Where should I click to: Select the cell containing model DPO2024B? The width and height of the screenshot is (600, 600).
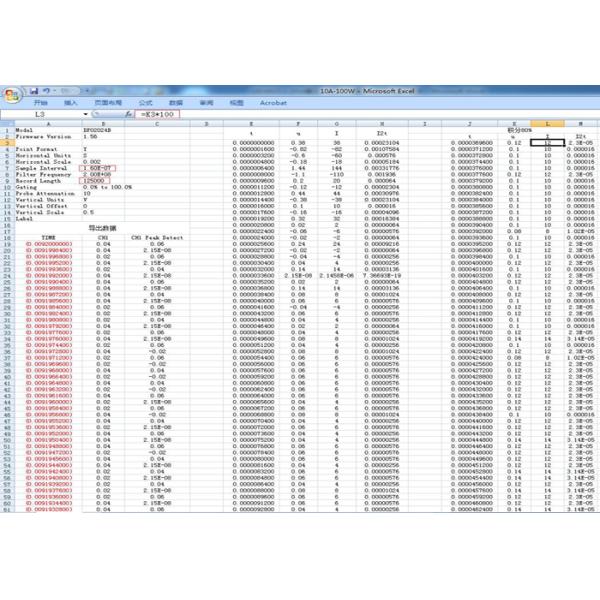coord(98,130)
